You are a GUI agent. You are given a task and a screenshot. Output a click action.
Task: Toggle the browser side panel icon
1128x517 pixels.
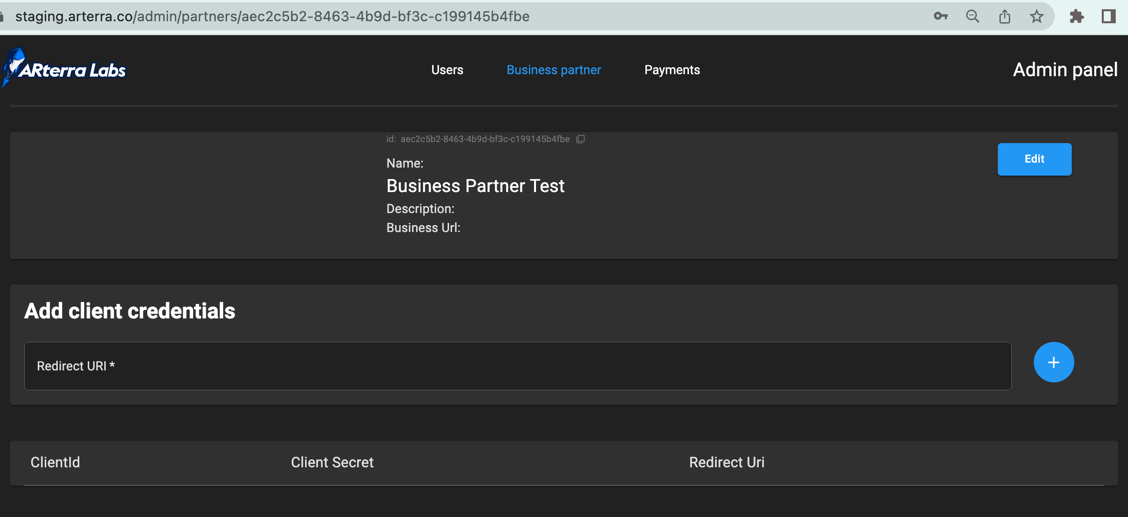point(1109,17)
